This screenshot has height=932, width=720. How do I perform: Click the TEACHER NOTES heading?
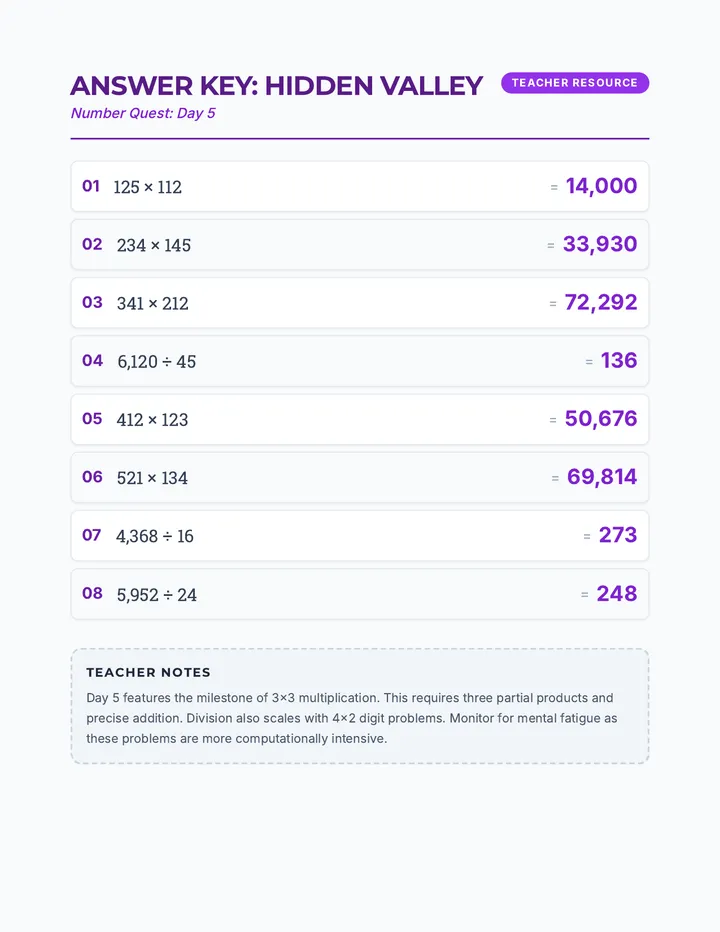click(149, 672)
